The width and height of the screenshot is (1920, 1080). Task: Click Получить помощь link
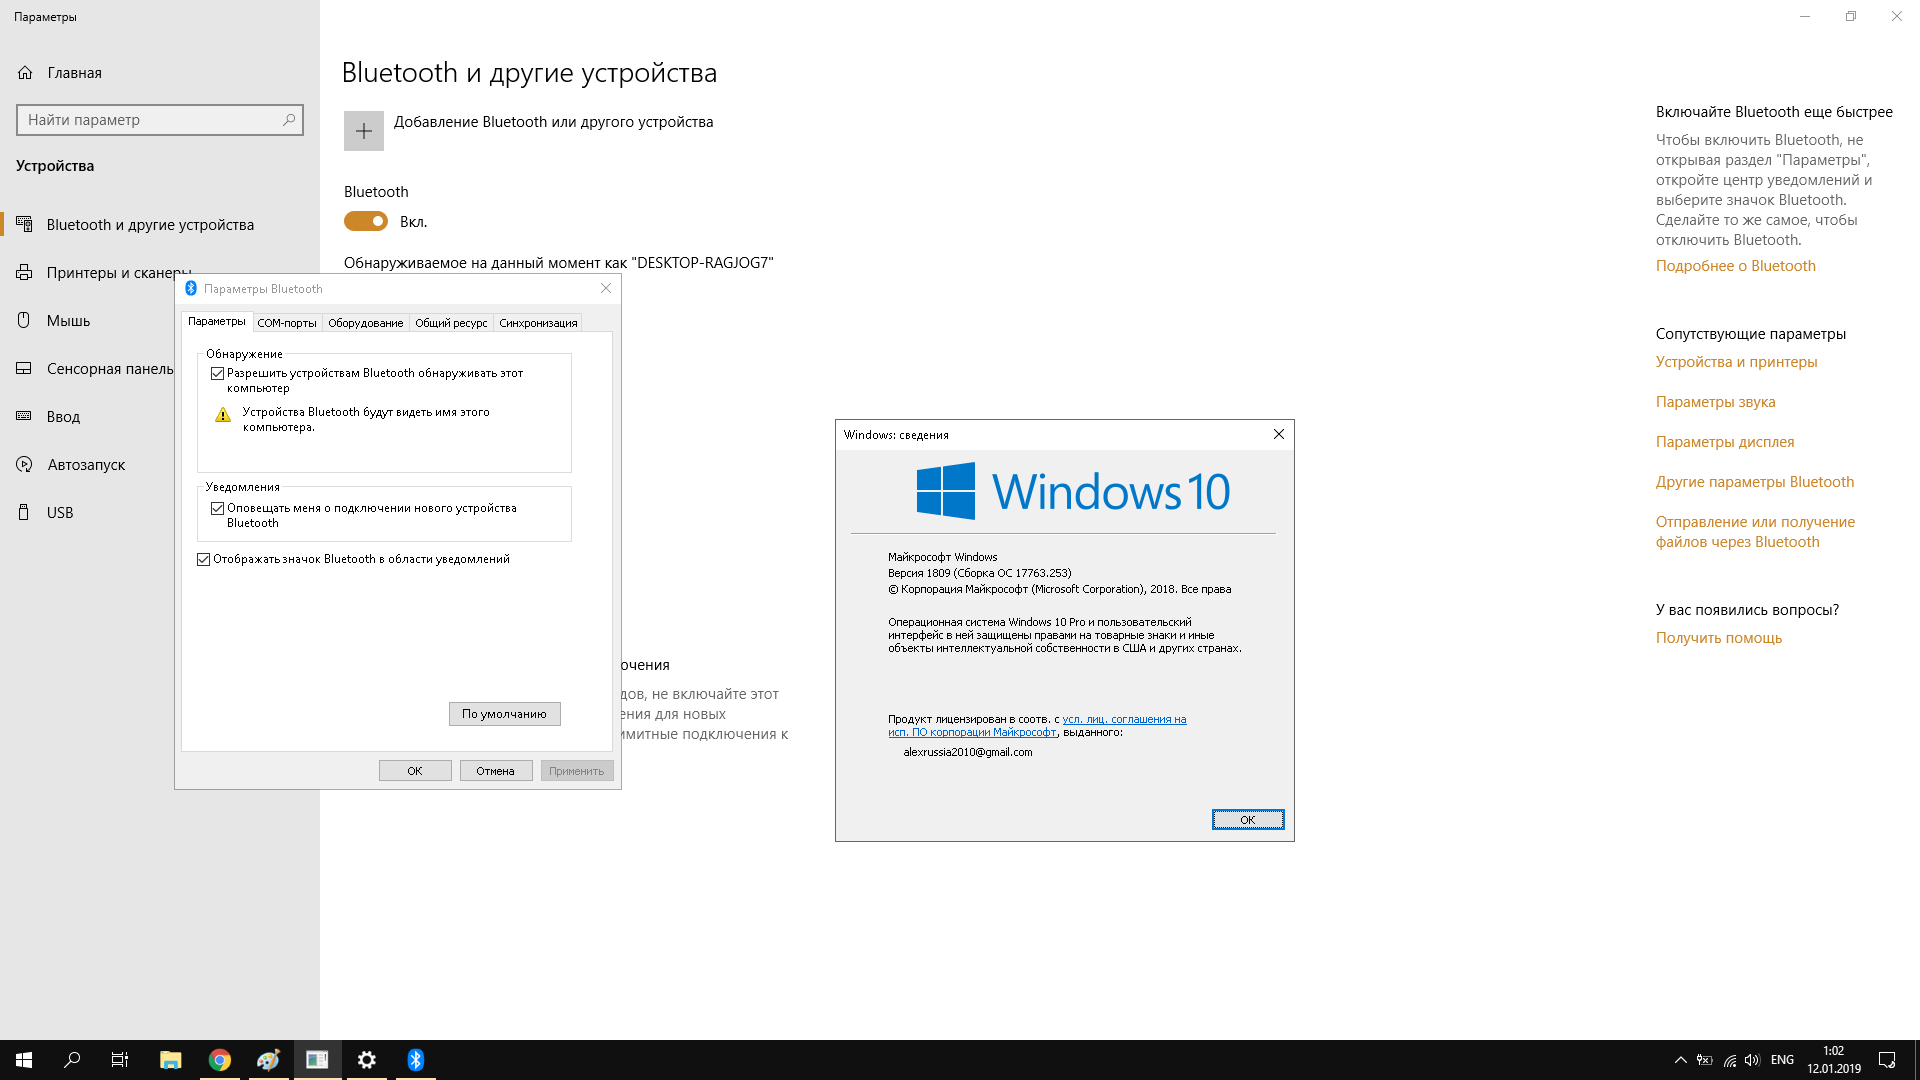(1718, 638)
